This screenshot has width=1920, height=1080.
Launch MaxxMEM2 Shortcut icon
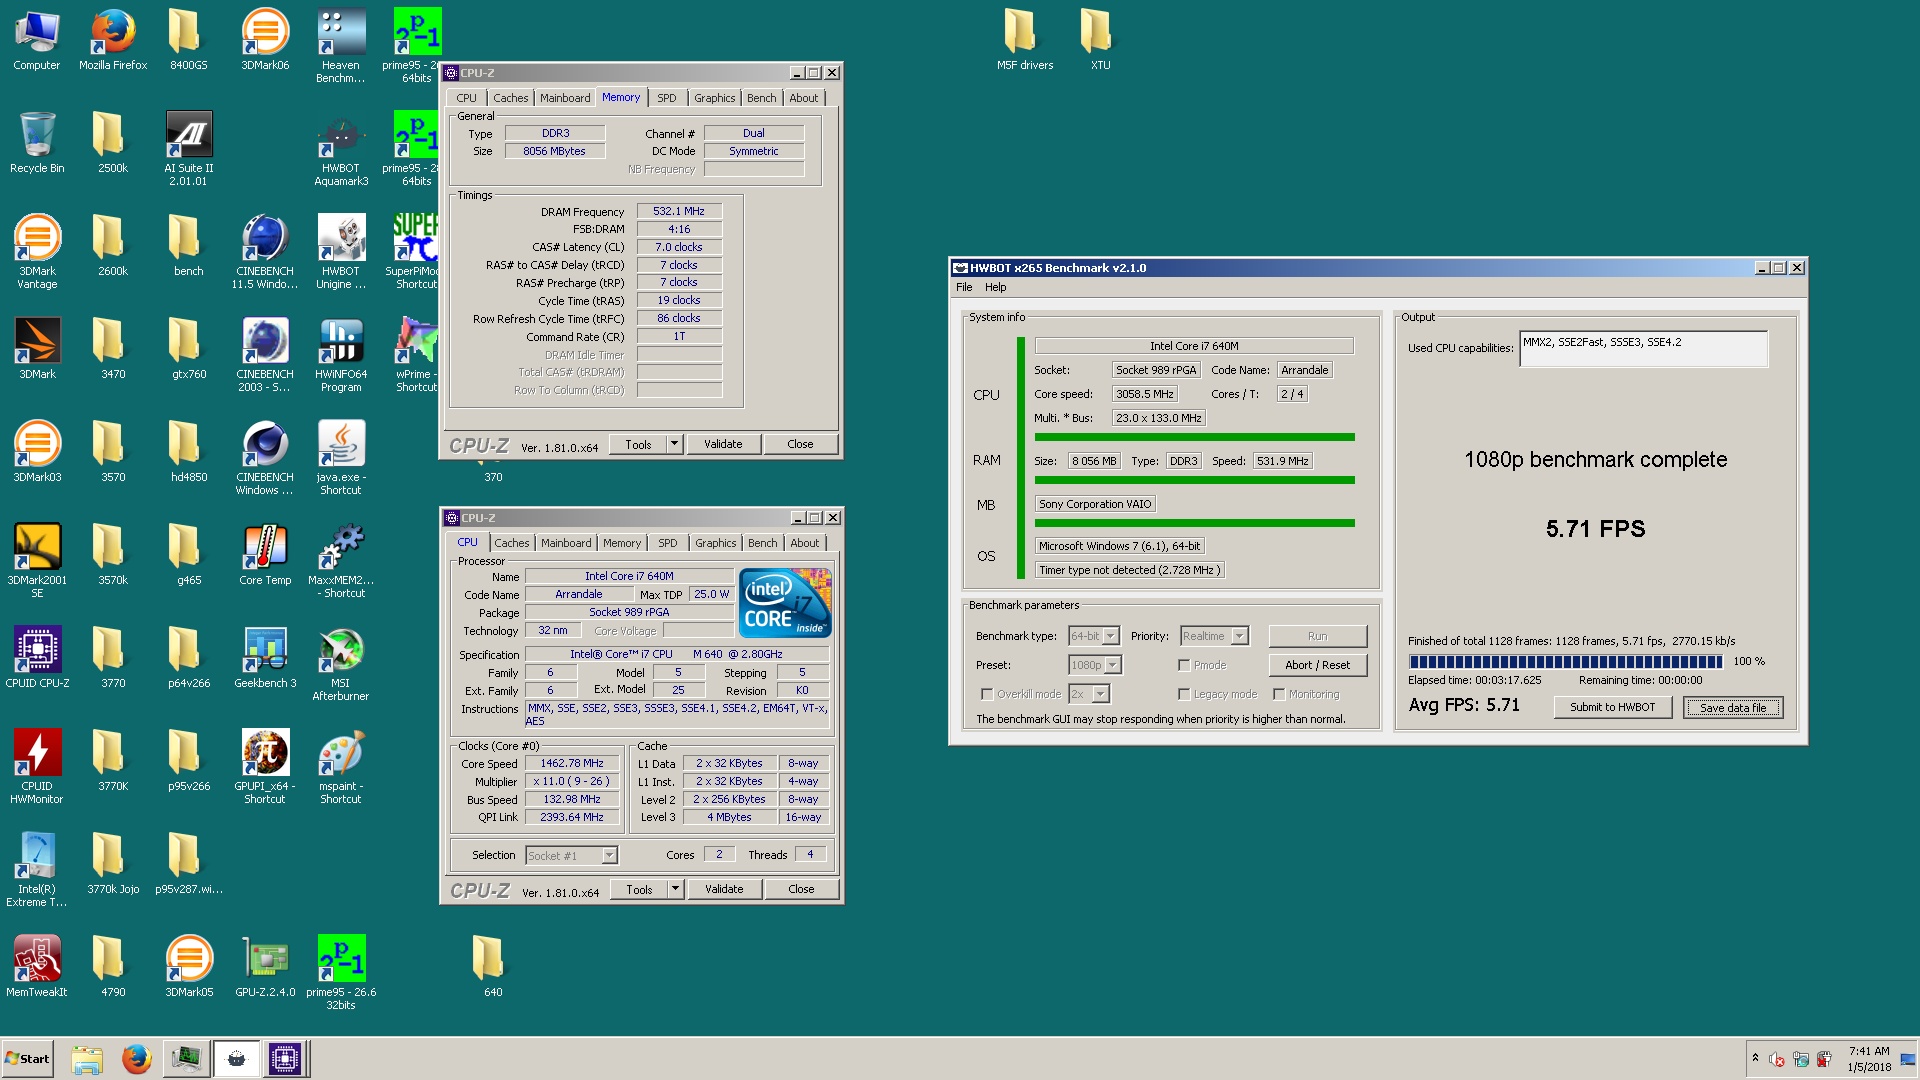341,561
